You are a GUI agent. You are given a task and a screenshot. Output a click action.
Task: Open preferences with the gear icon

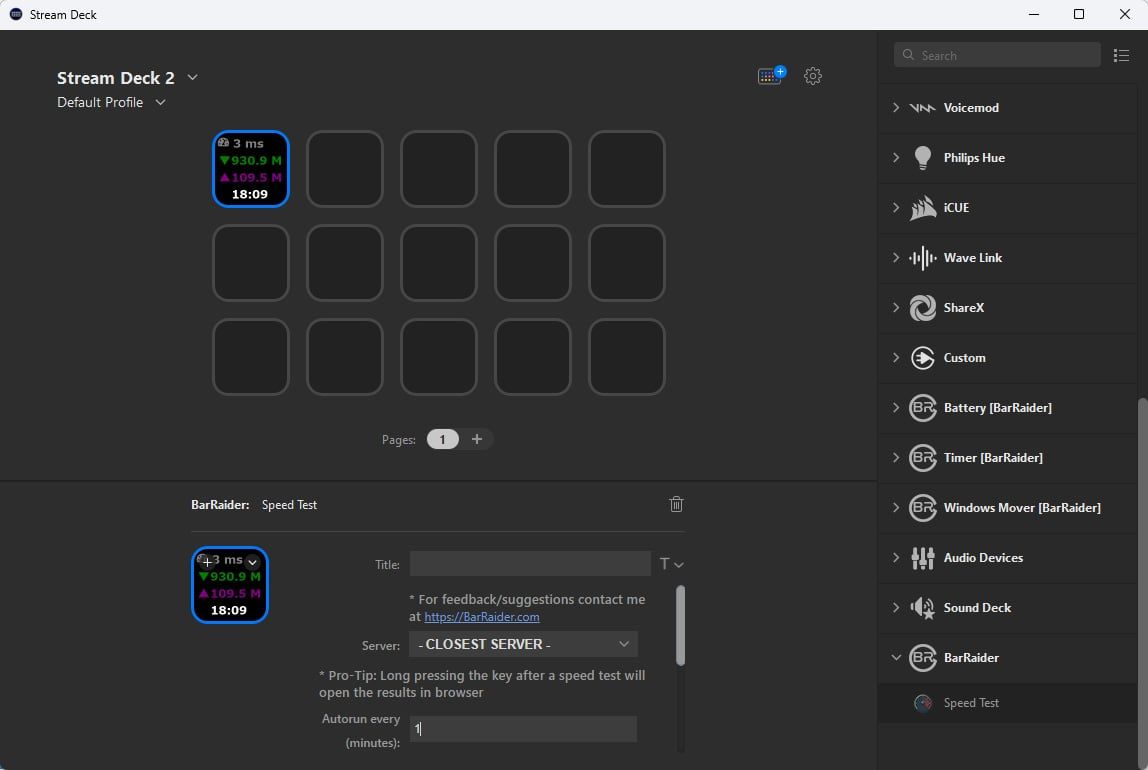click(x=813, y=76)
